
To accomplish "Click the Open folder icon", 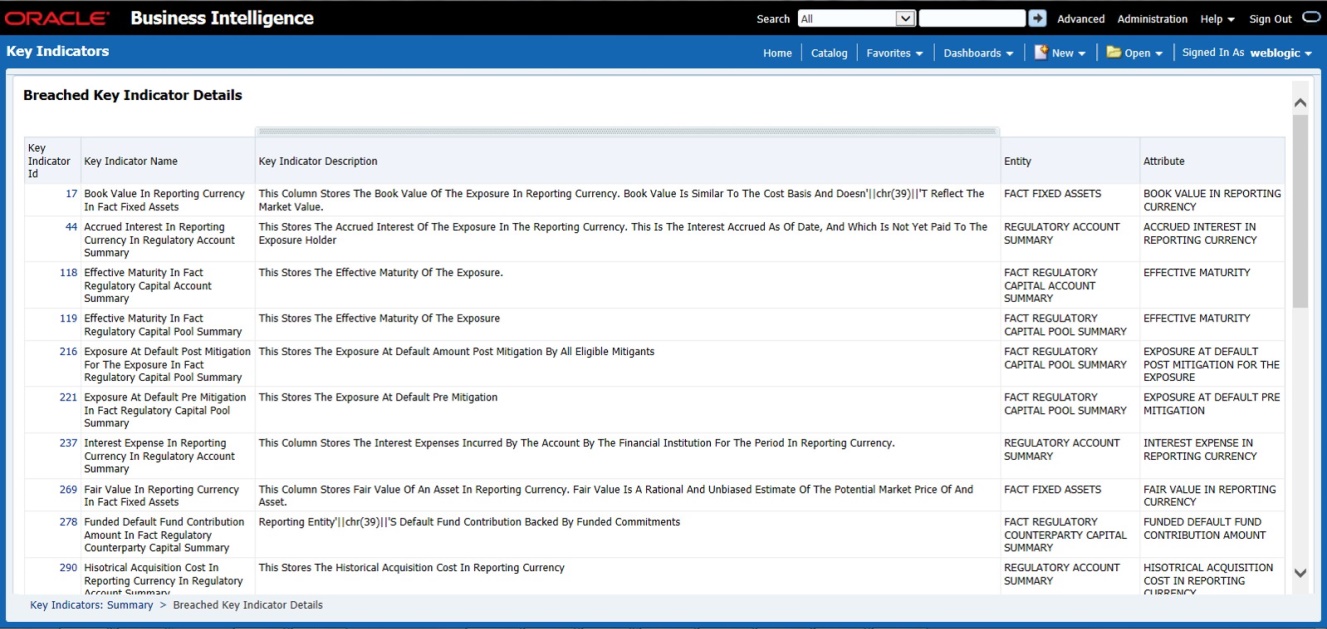I will [x=1114, y=52].
